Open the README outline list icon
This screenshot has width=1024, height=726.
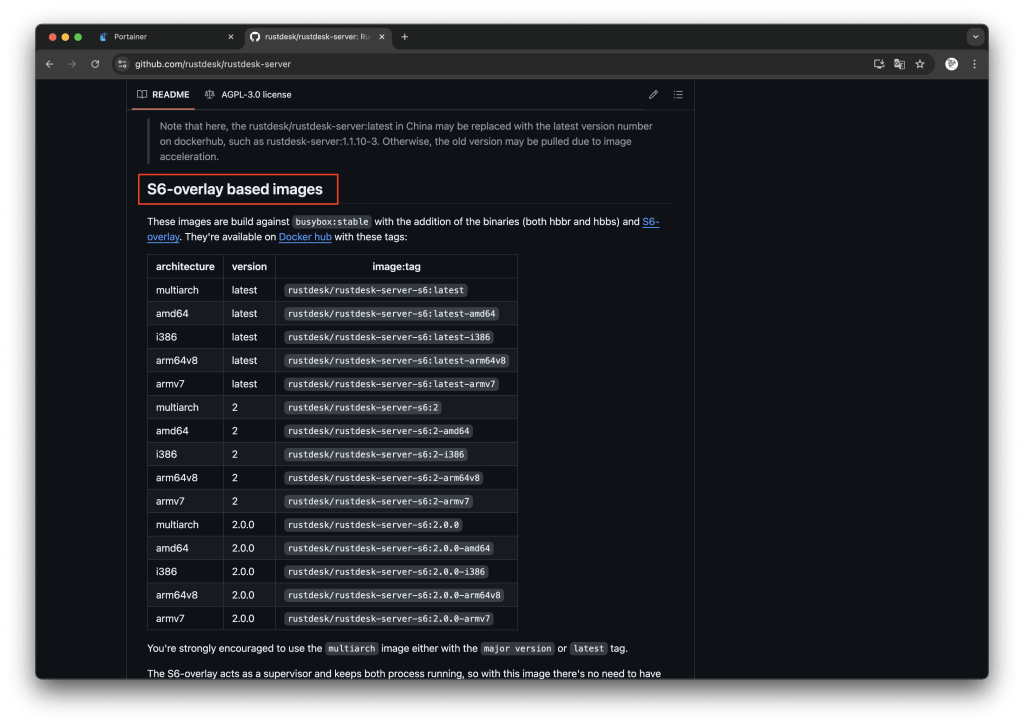pyautogui.click(x=678, y=95)
